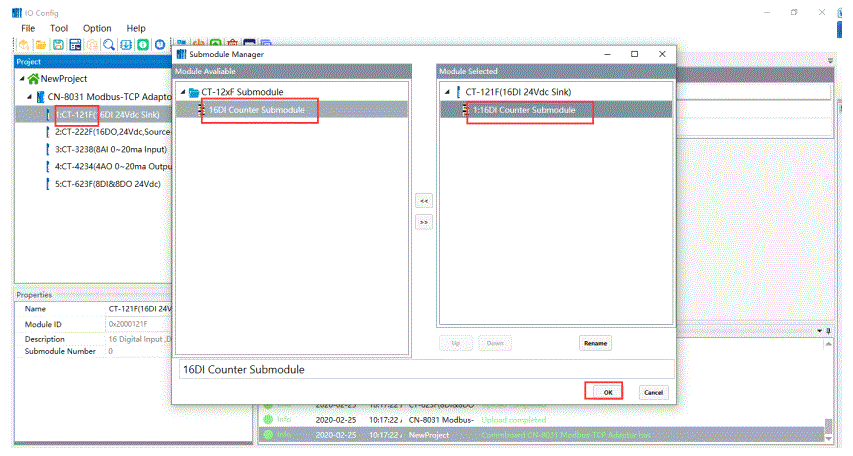Image resolution: width=853 pixels, height=456 pixels.
Task: Click the 16DI Counter Submodule description field
Action: (426, 369)
